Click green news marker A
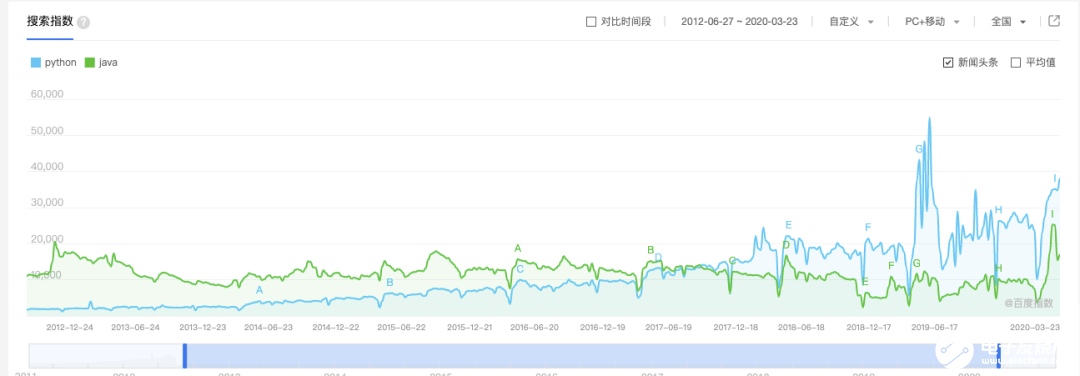 [518, 248]
